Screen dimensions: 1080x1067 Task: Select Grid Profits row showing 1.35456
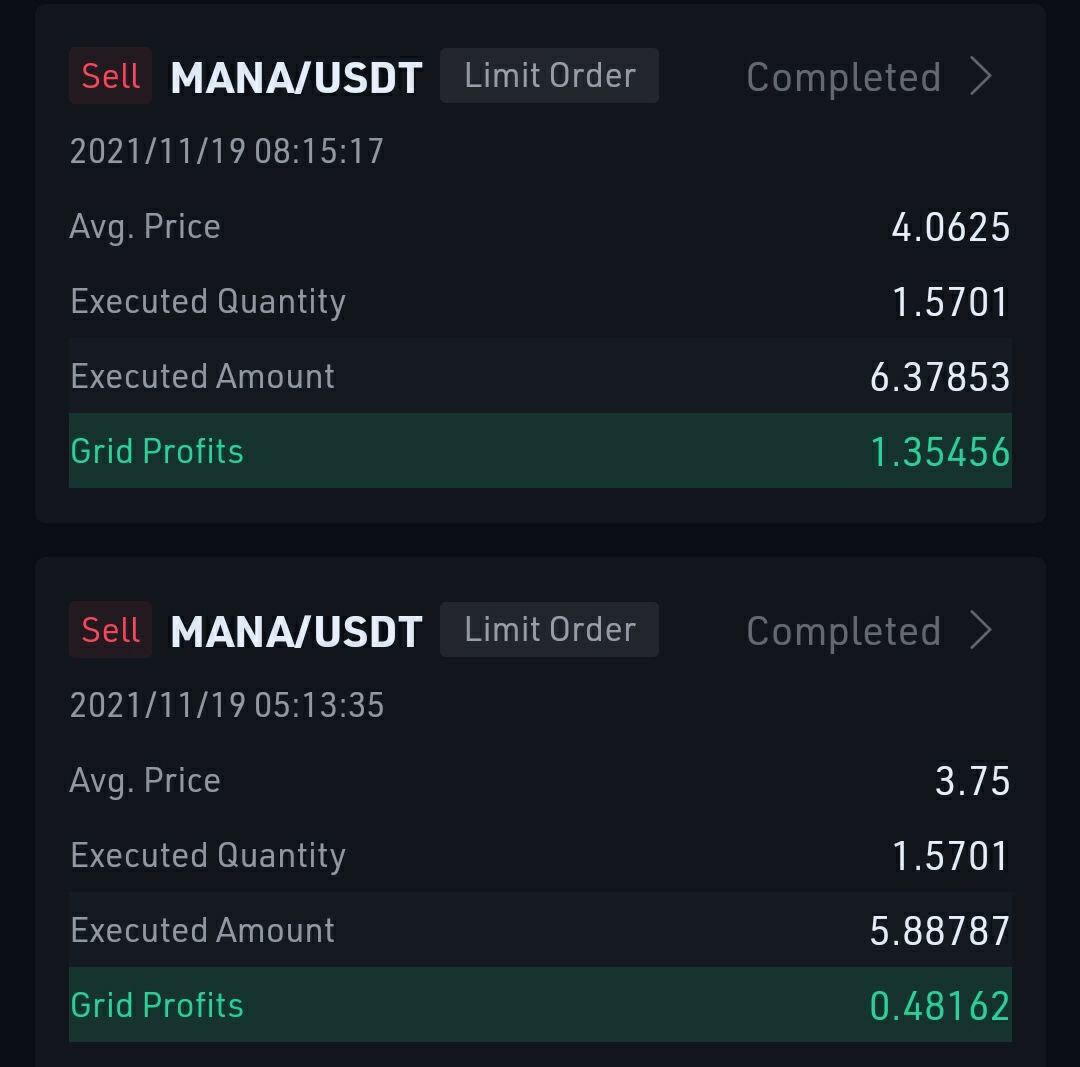pyautogui.click(x=540, y=451)
